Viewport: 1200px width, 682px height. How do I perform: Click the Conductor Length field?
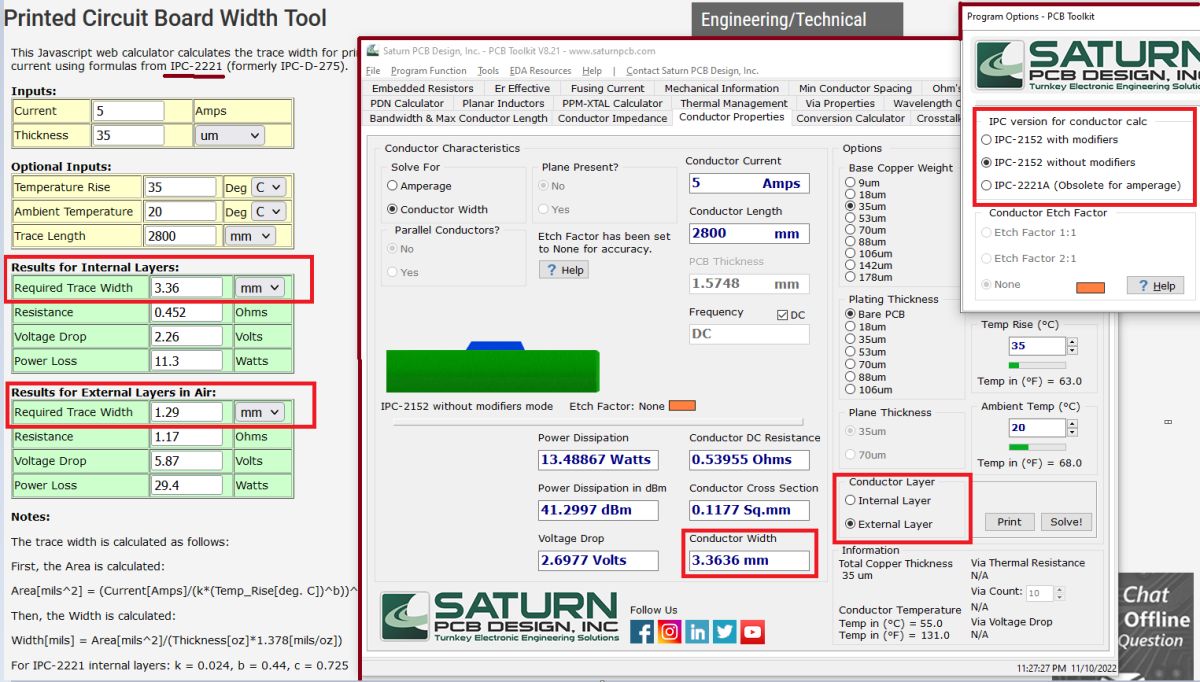pos(749,233)
